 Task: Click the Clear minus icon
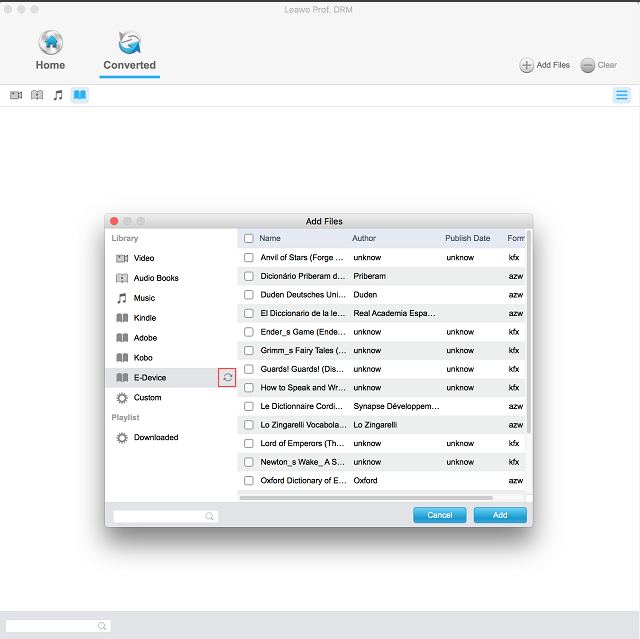[x=587, y=65]
